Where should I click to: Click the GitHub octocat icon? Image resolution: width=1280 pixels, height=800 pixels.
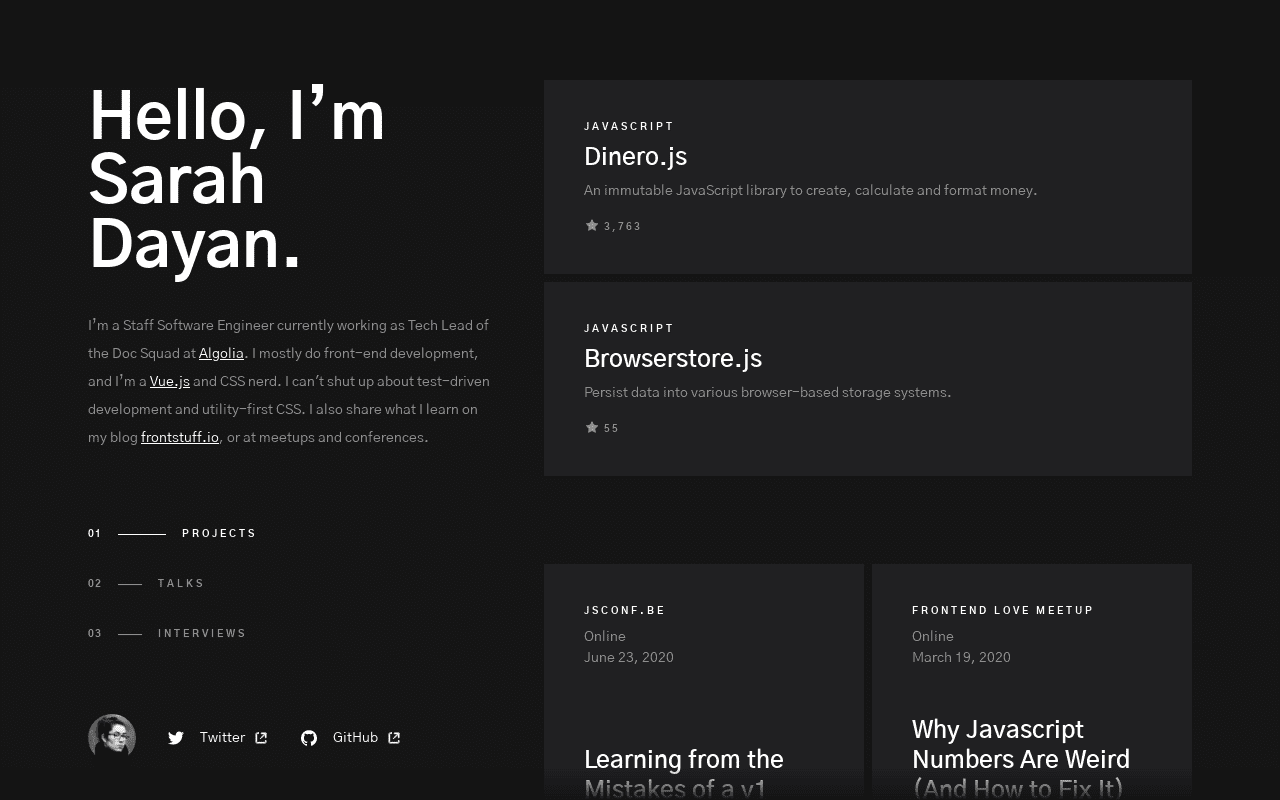pyautogui.click(x=309, y=738)
